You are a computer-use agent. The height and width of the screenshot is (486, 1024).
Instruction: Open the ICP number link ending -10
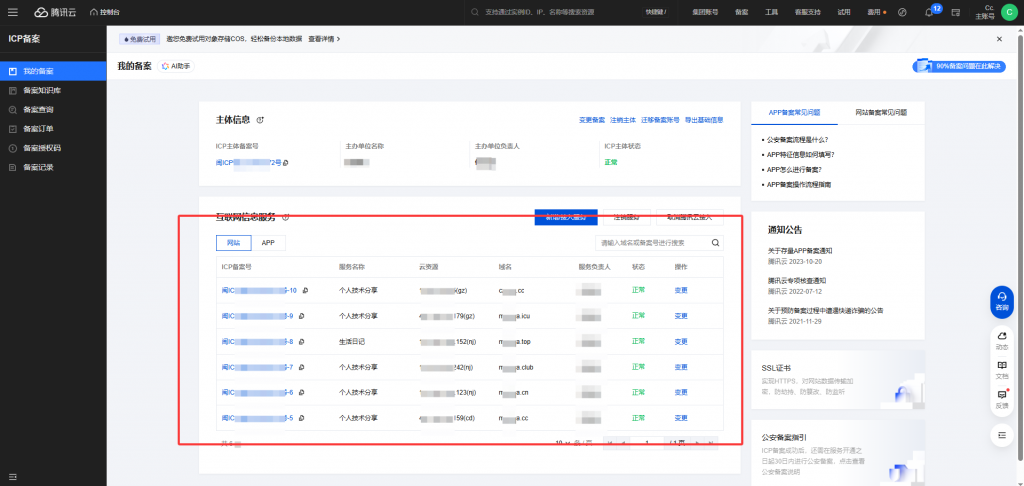click(259, 290)
